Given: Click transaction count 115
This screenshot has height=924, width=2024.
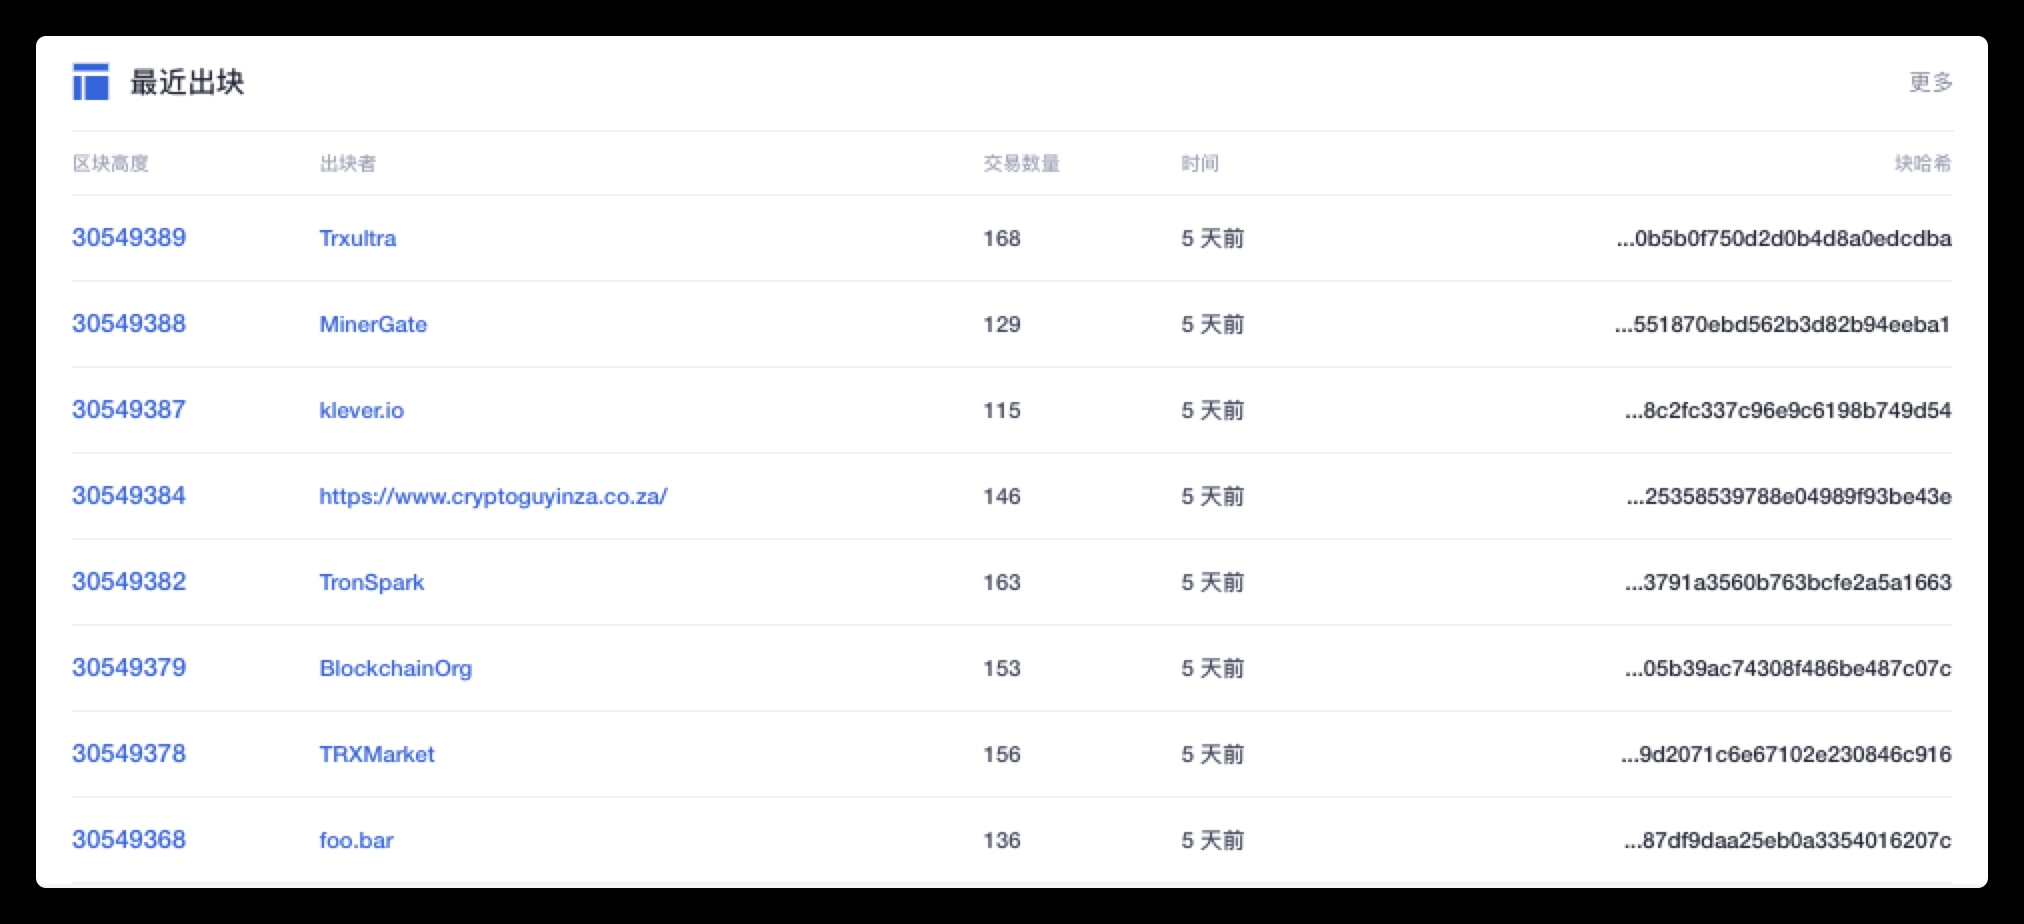Looking at the screenshot, I should 1002,410.
